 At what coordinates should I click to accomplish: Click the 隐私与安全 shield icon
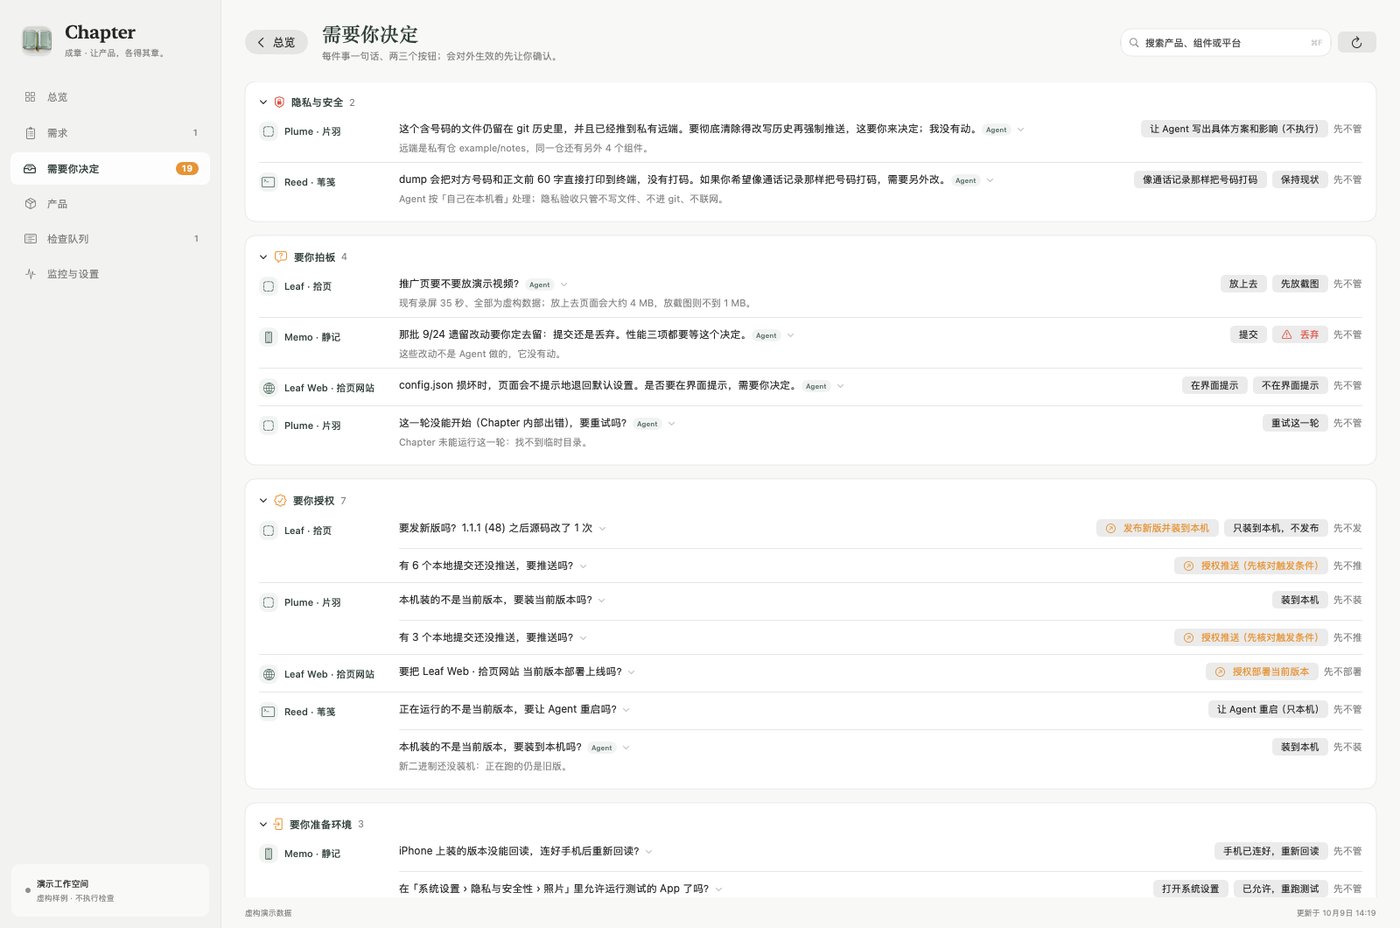pos(279,102)
